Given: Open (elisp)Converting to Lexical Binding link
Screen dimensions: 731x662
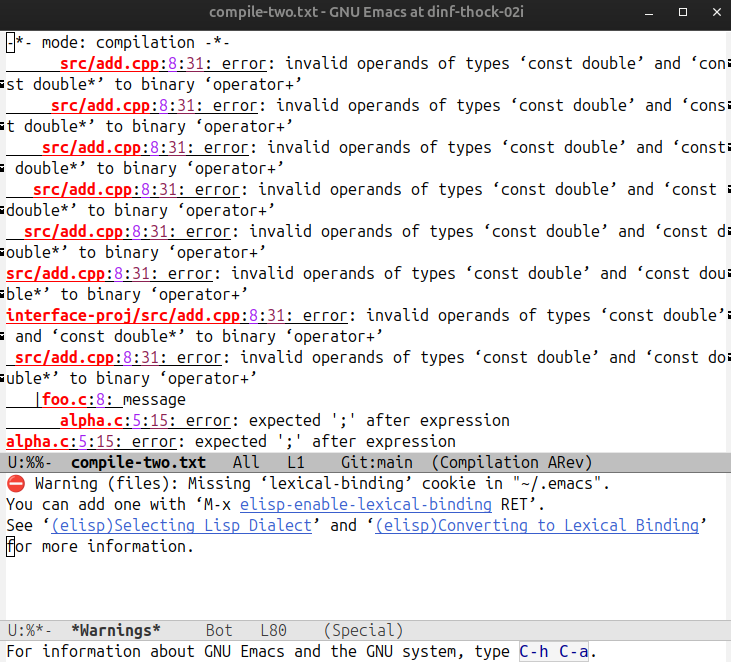Looking at the screenshot, I should pos(537,525).
